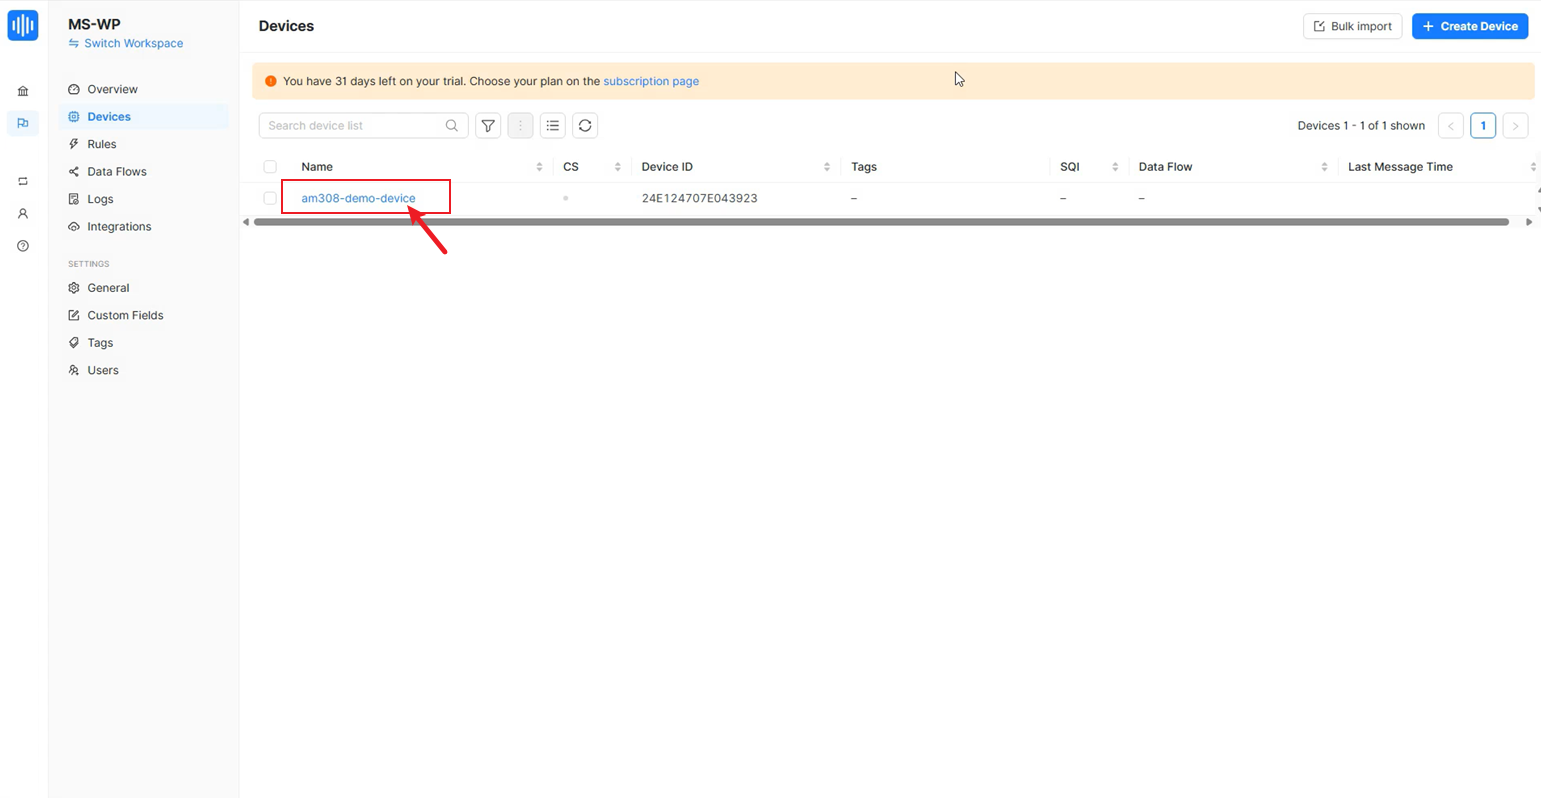Viewport: 1541px width, 798px height.
Task: Open the Rules section
Action: pos(144,144)
